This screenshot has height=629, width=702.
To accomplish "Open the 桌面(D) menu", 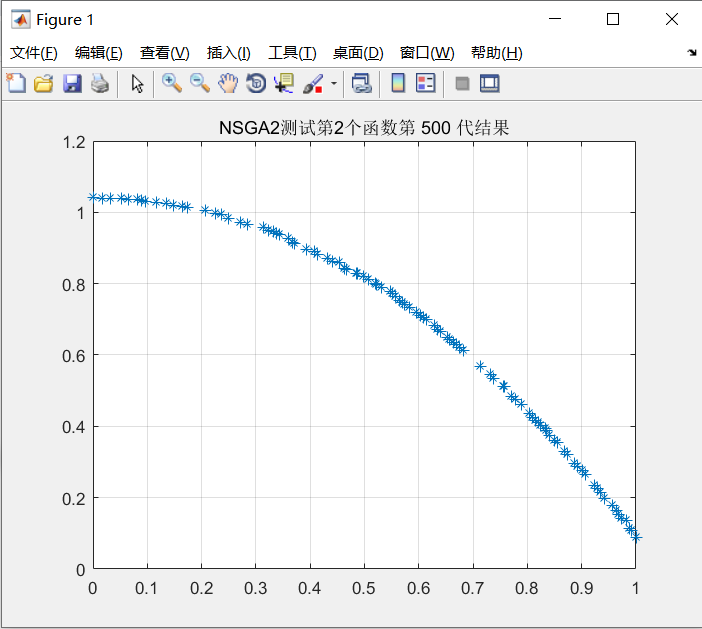I will point(358,53).
